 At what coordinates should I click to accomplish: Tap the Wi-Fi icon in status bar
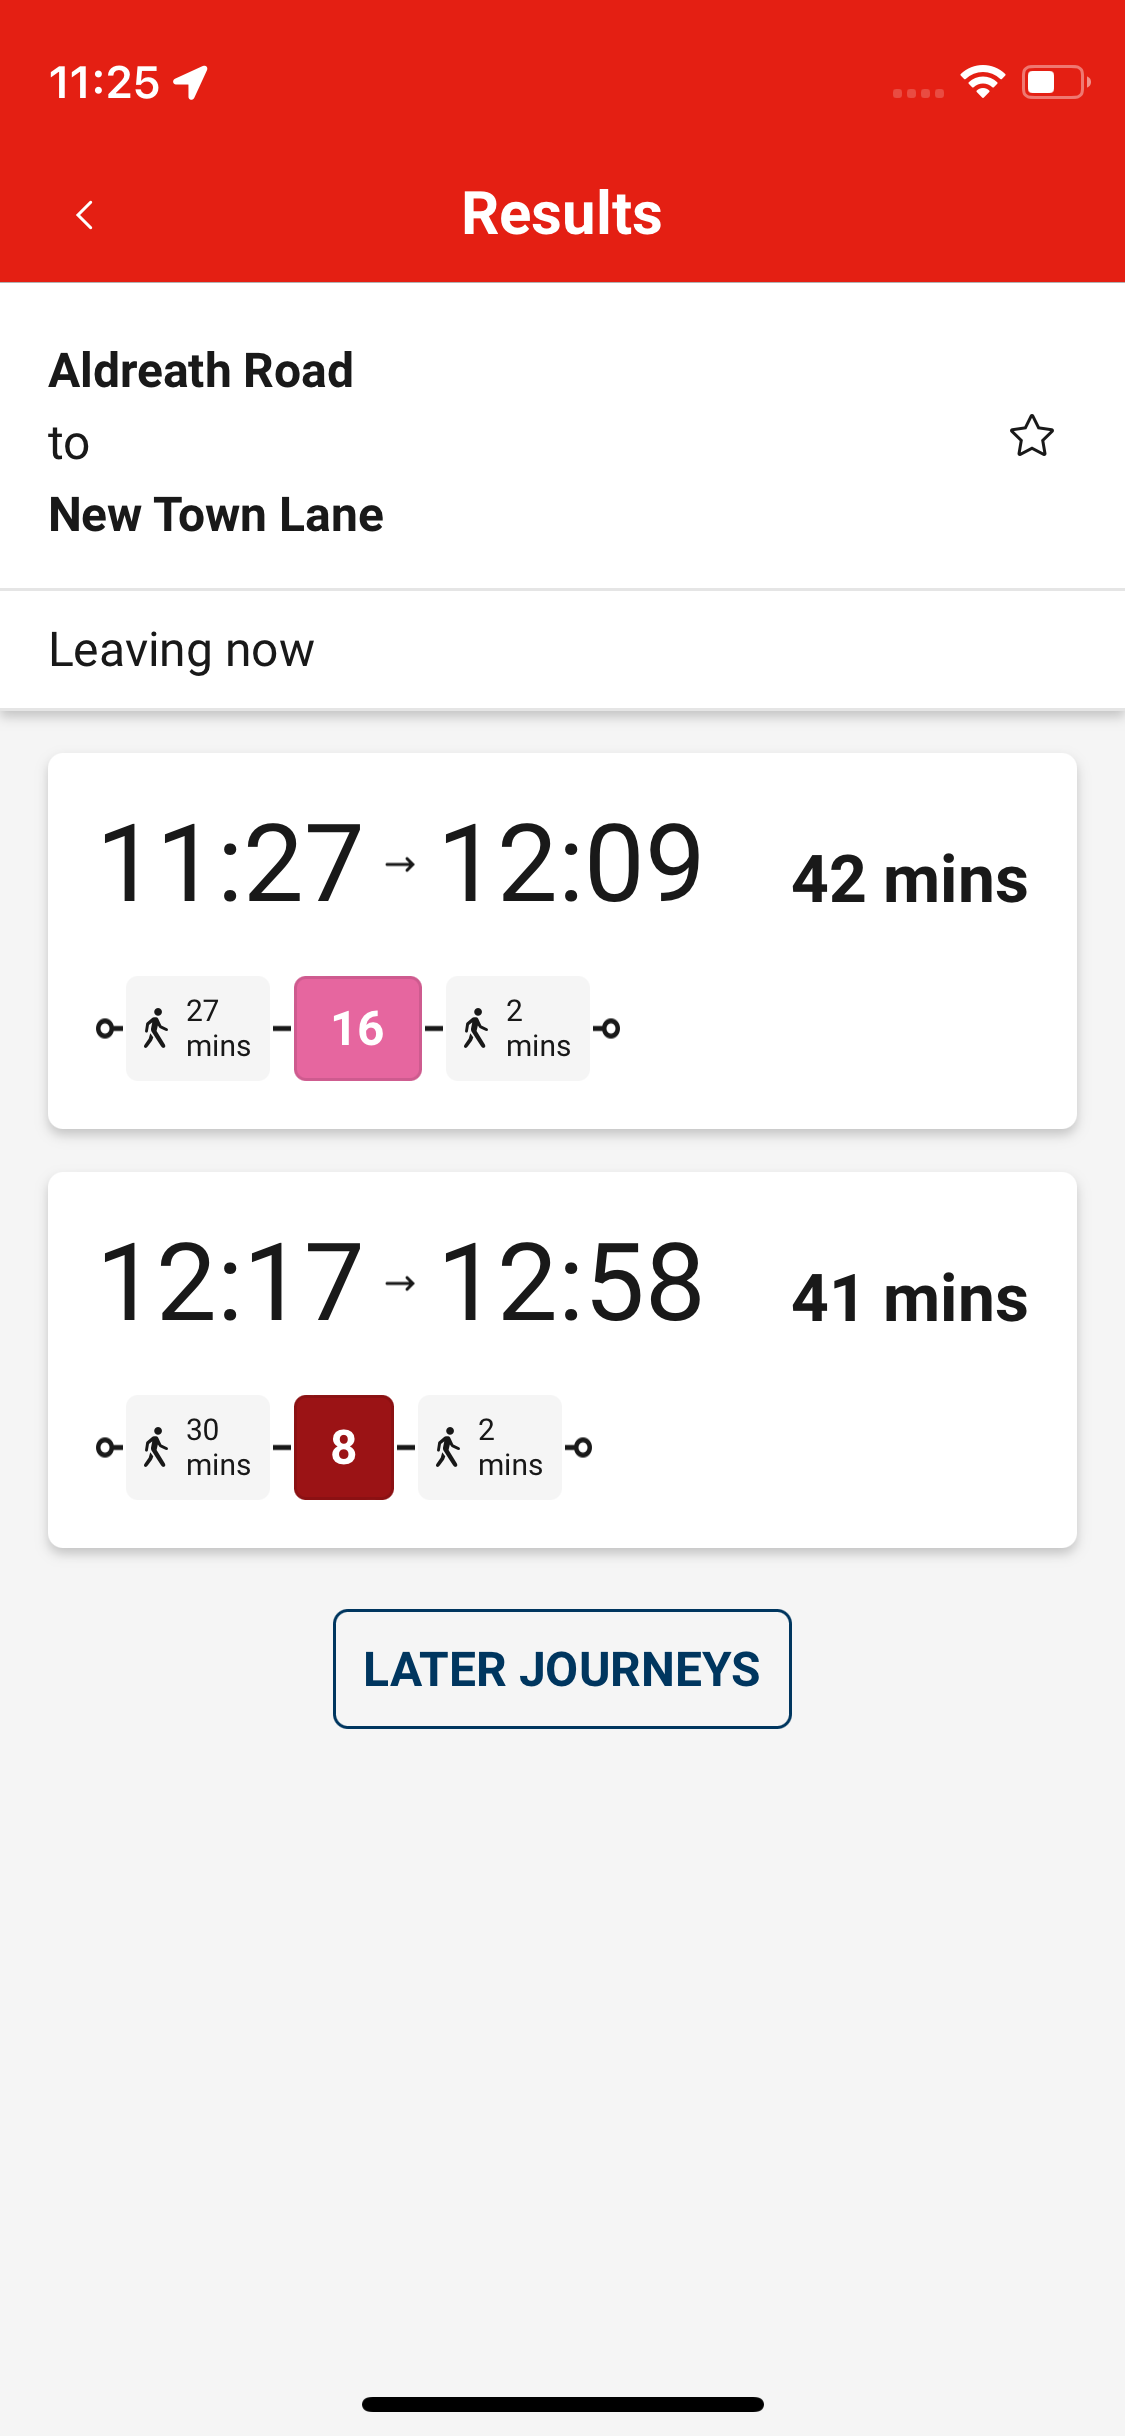coord(983,82)
